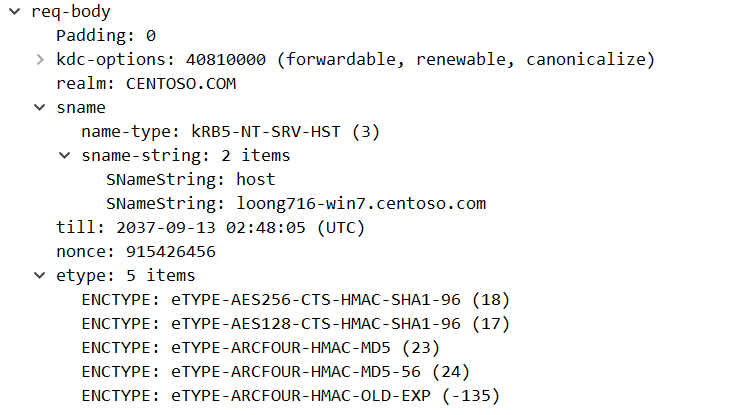The height and width of the screenshot is (415, 746).
Task: Click the req-body label text
Action: [x=72, y=12]
